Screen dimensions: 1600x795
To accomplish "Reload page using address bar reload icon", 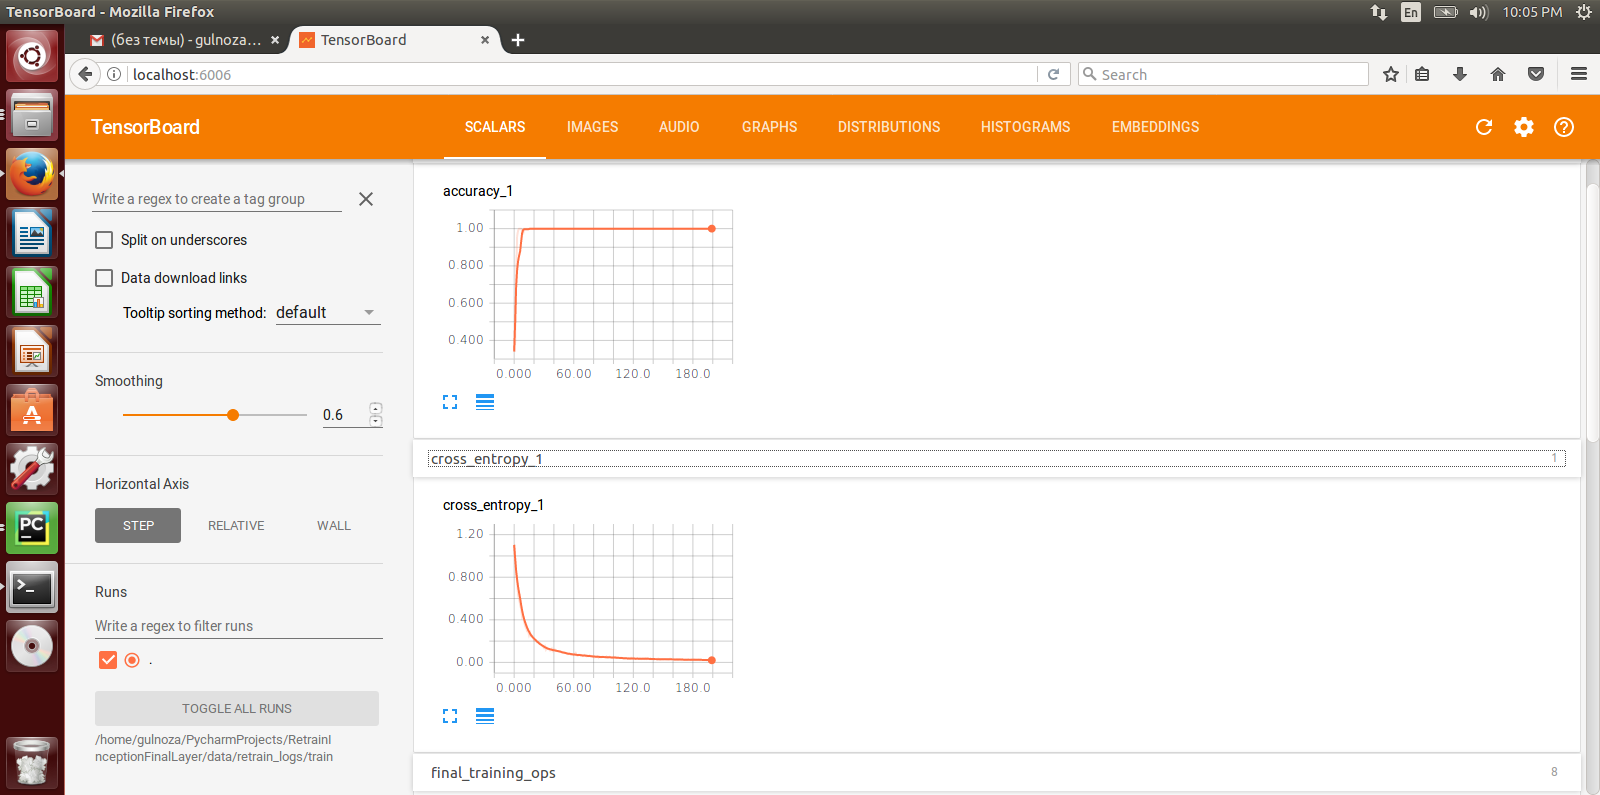I will tap(1053, 74).
